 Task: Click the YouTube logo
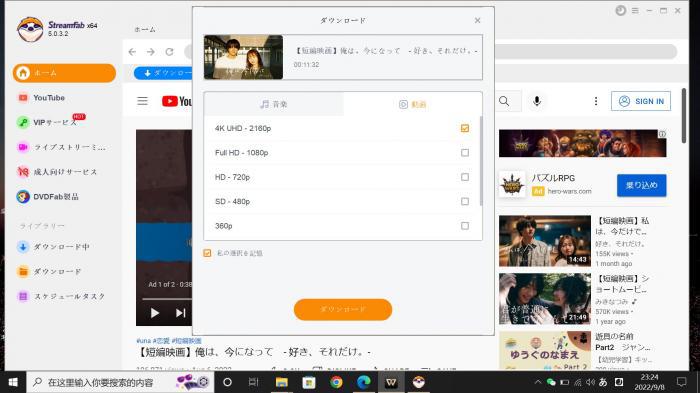(x=177, y=101)
